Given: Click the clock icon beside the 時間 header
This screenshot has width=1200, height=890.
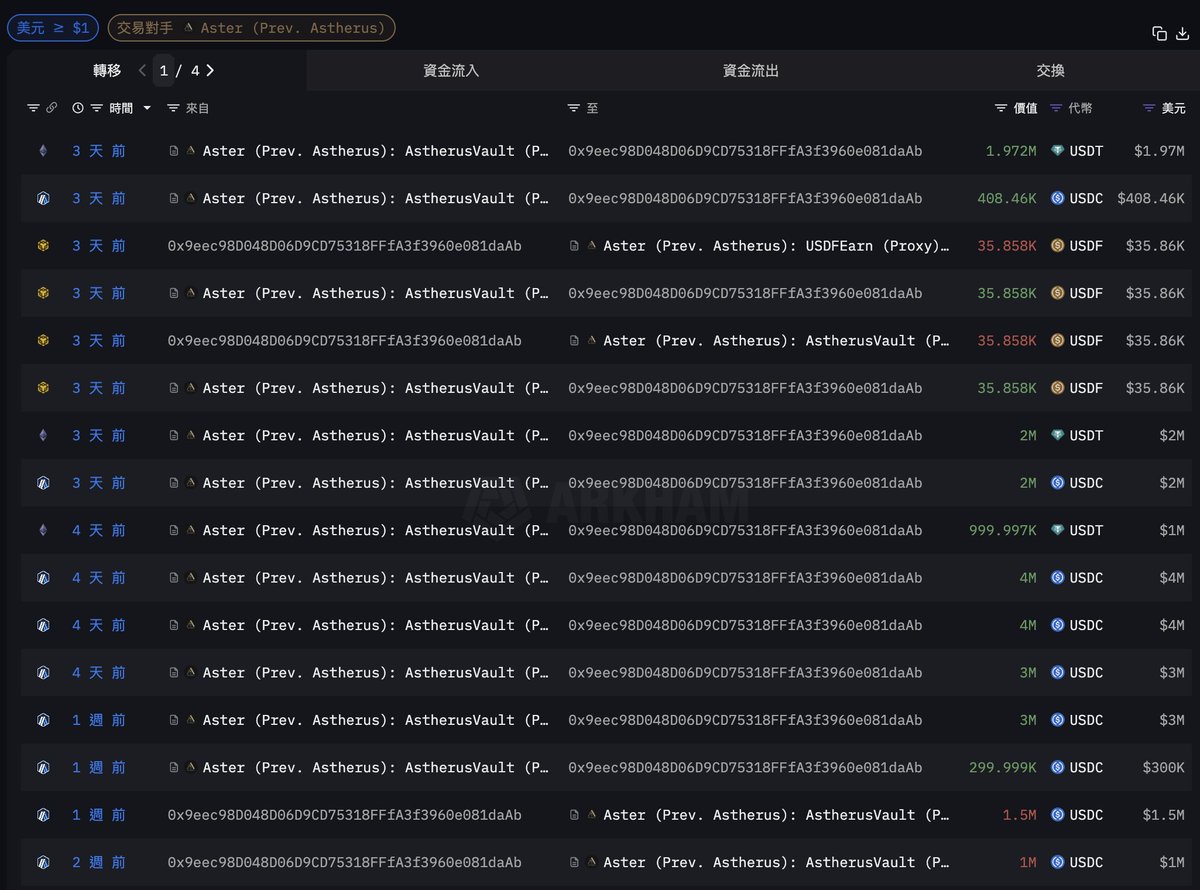Looking at the screenshot, I should (78, 108).
